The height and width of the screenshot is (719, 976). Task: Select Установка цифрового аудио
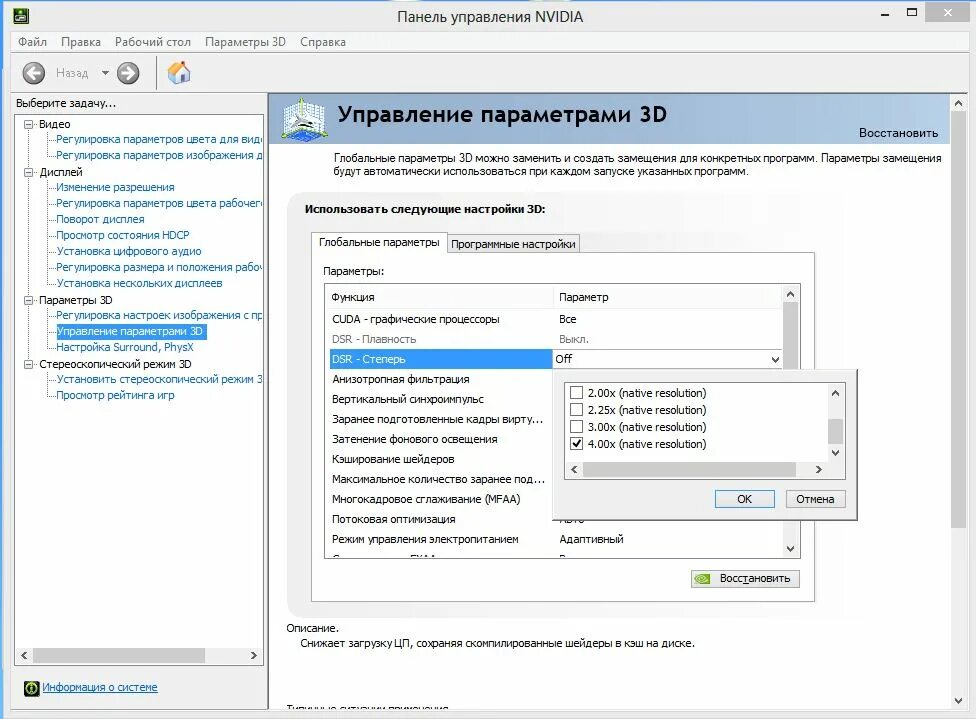pos(129,251)
